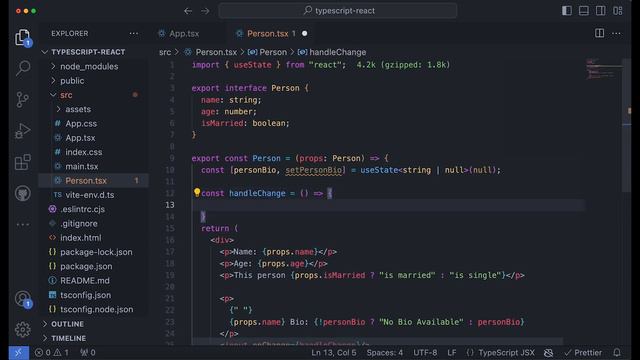Open the GitHub view in activity bar

23,193
